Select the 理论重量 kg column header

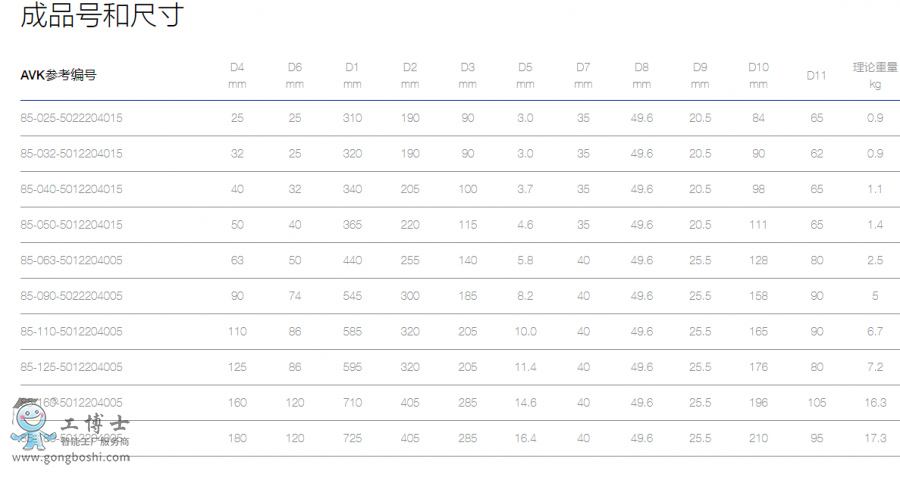coord(875,75)
